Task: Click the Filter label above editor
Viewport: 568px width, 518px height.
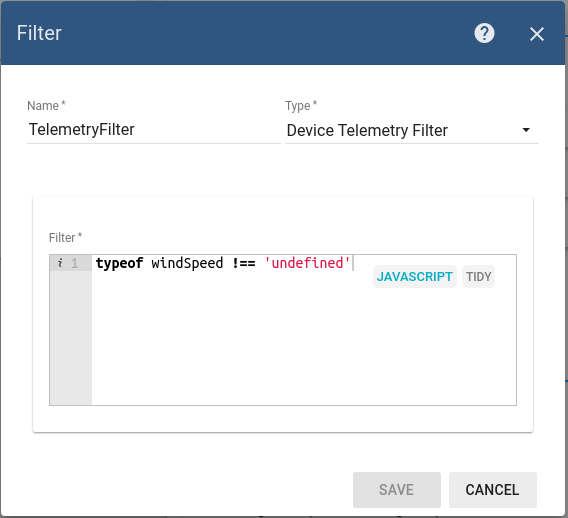Action: click(65, 238)
